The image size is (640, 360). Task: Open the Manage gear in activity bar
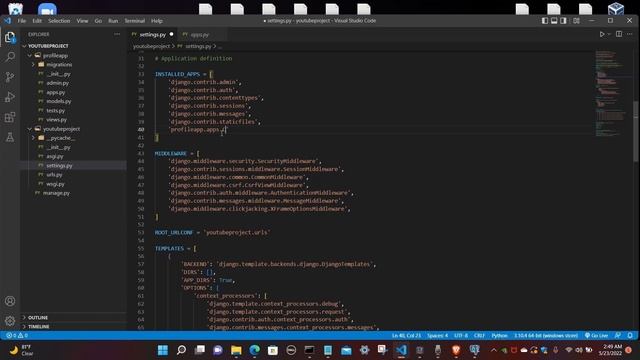tap(10, 321)
